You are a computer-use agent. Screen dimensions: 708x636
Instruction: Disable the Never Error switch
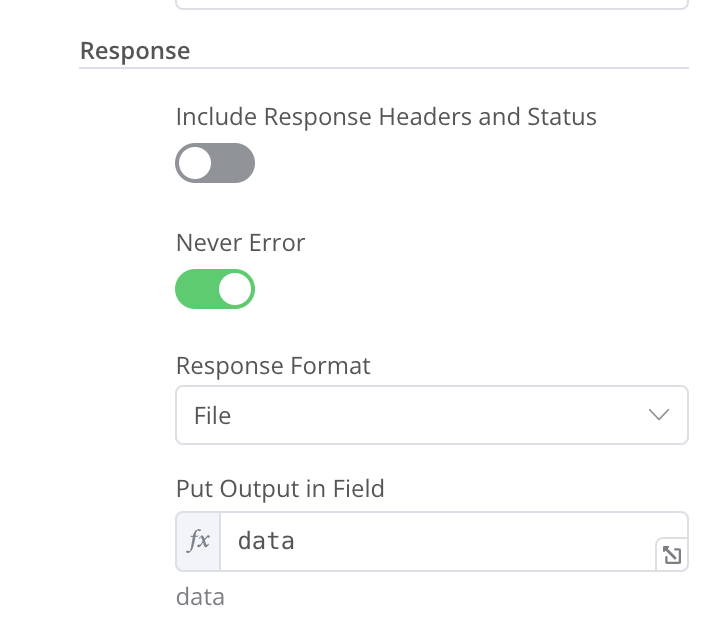tap(215, 289)
